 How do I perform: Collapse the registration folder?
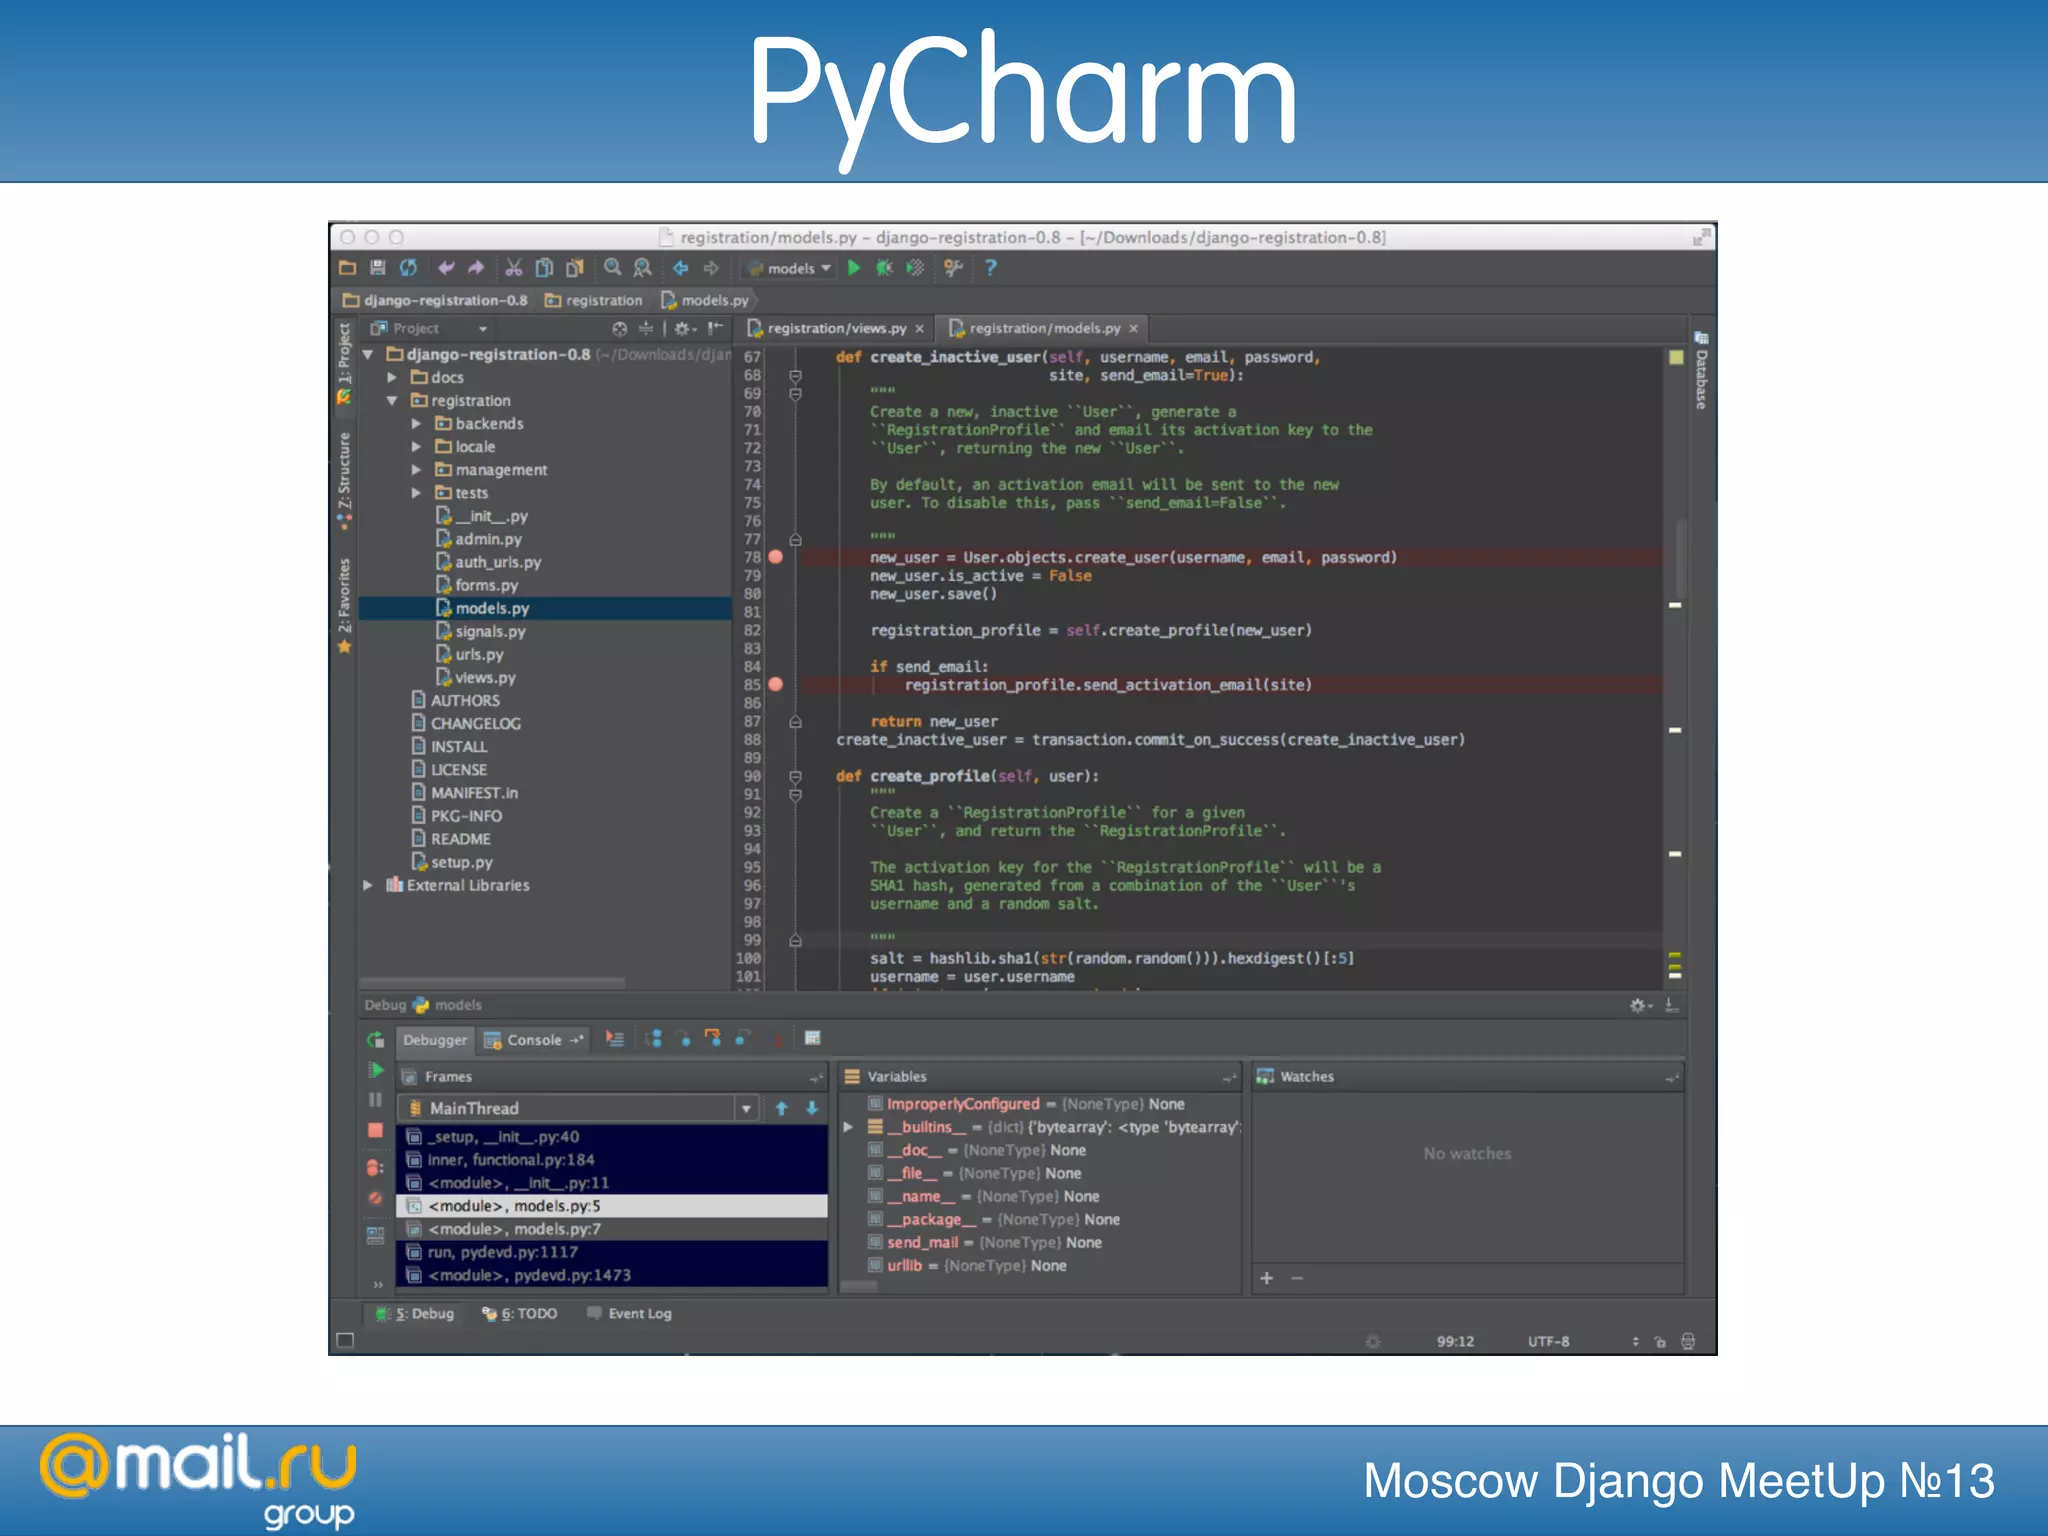(x=392, y=401)
